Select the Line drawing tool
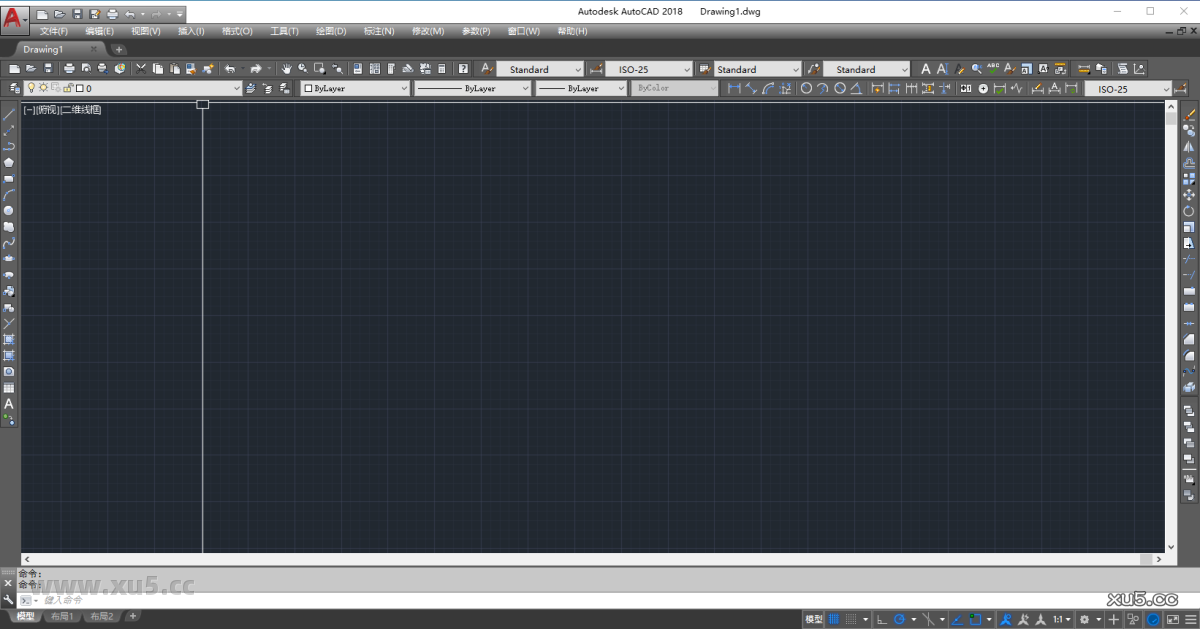Image resolution: width=1200 pixels, height=629 pixels. 8,115
